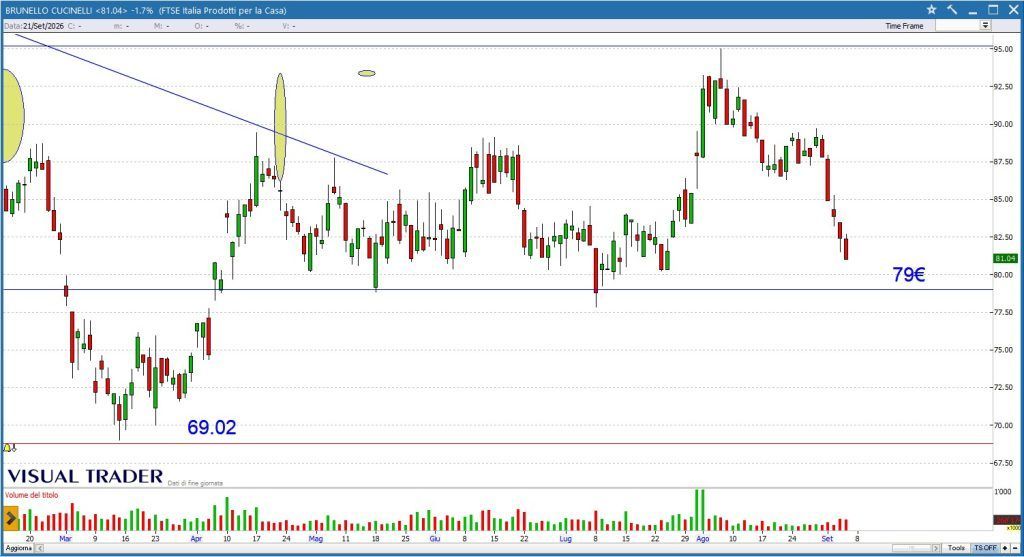Click the Giu month label on time axis
Screen dimensions: 1024x557
click(x=435, y=539)
